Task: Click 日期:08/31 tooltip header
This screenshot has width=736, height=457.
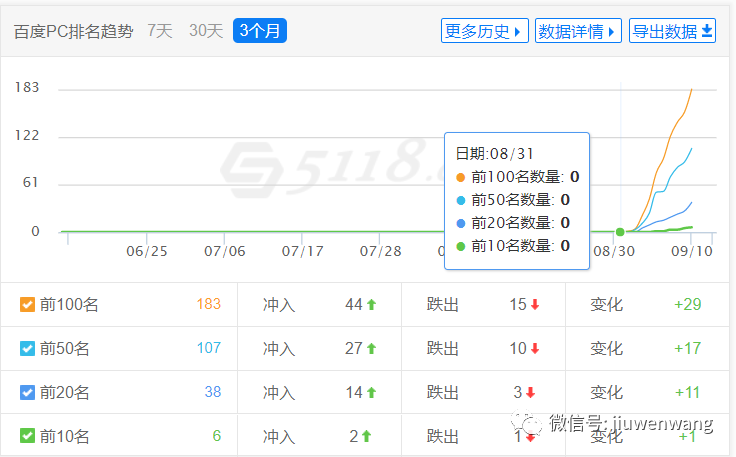Action: click(495, 154)
